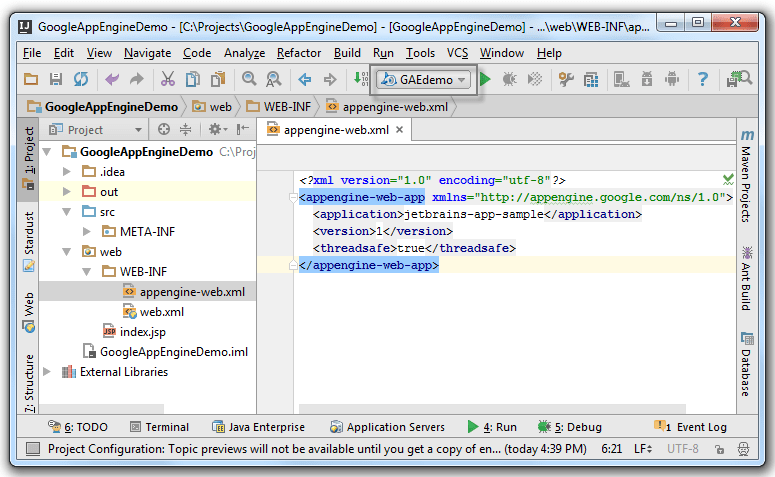Open the Project panel gear settings
The width and height of the screenshot is (775, 477).
(x=217, y=130)
